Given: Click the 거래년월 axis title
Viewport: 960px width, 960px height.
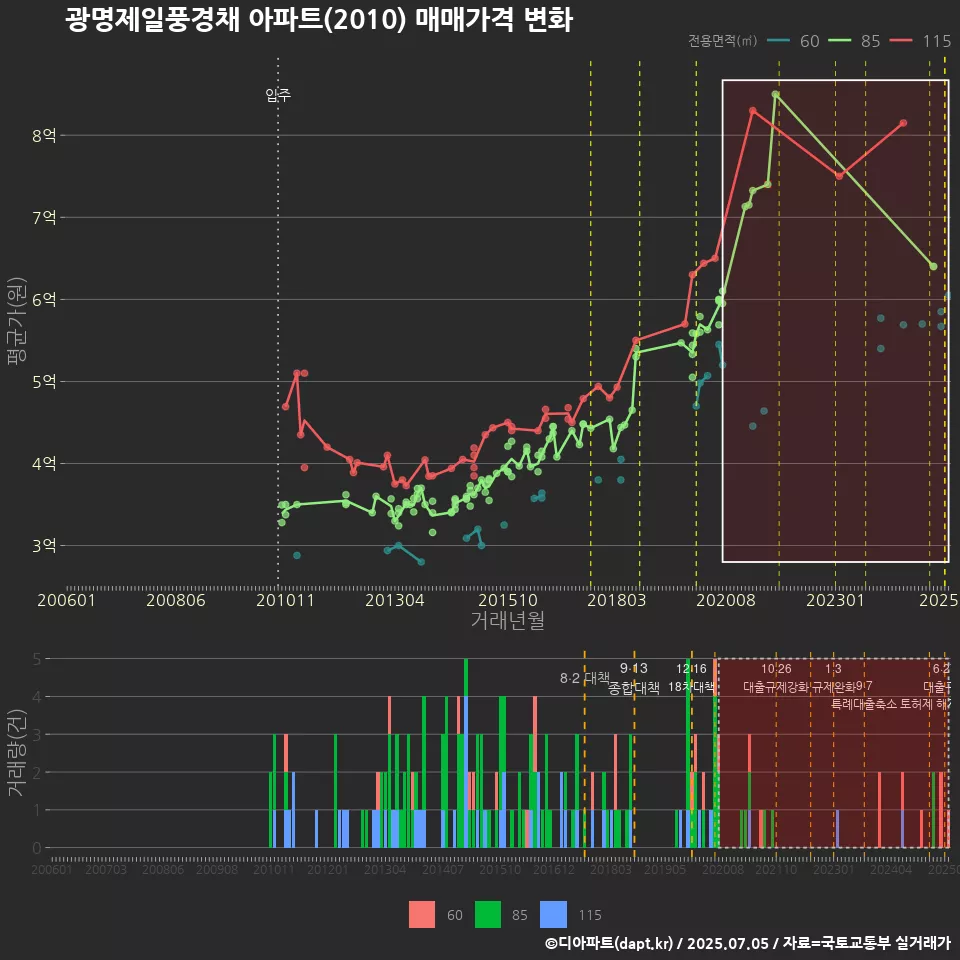Looking at the screenshot, I should coord(508,620).
